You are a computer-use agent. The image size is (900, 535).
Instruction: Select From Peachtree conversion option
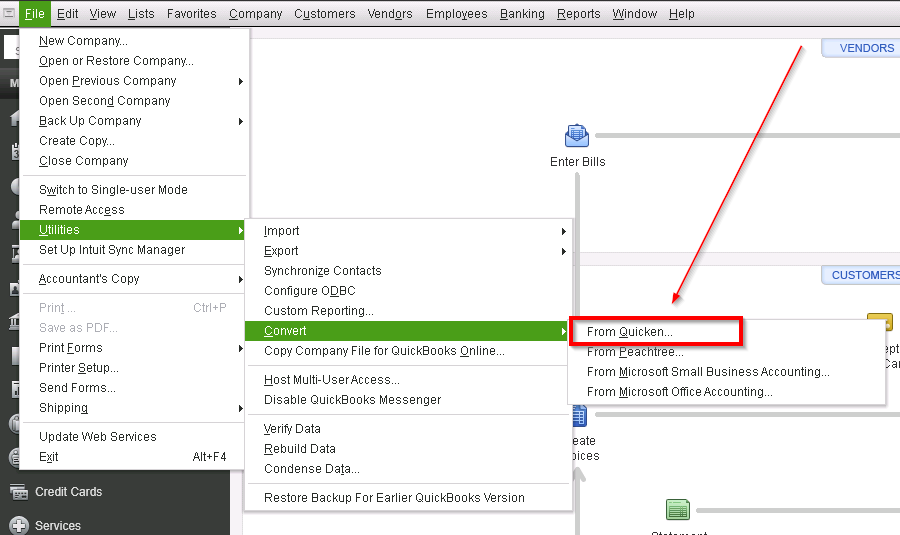point(635,352)
